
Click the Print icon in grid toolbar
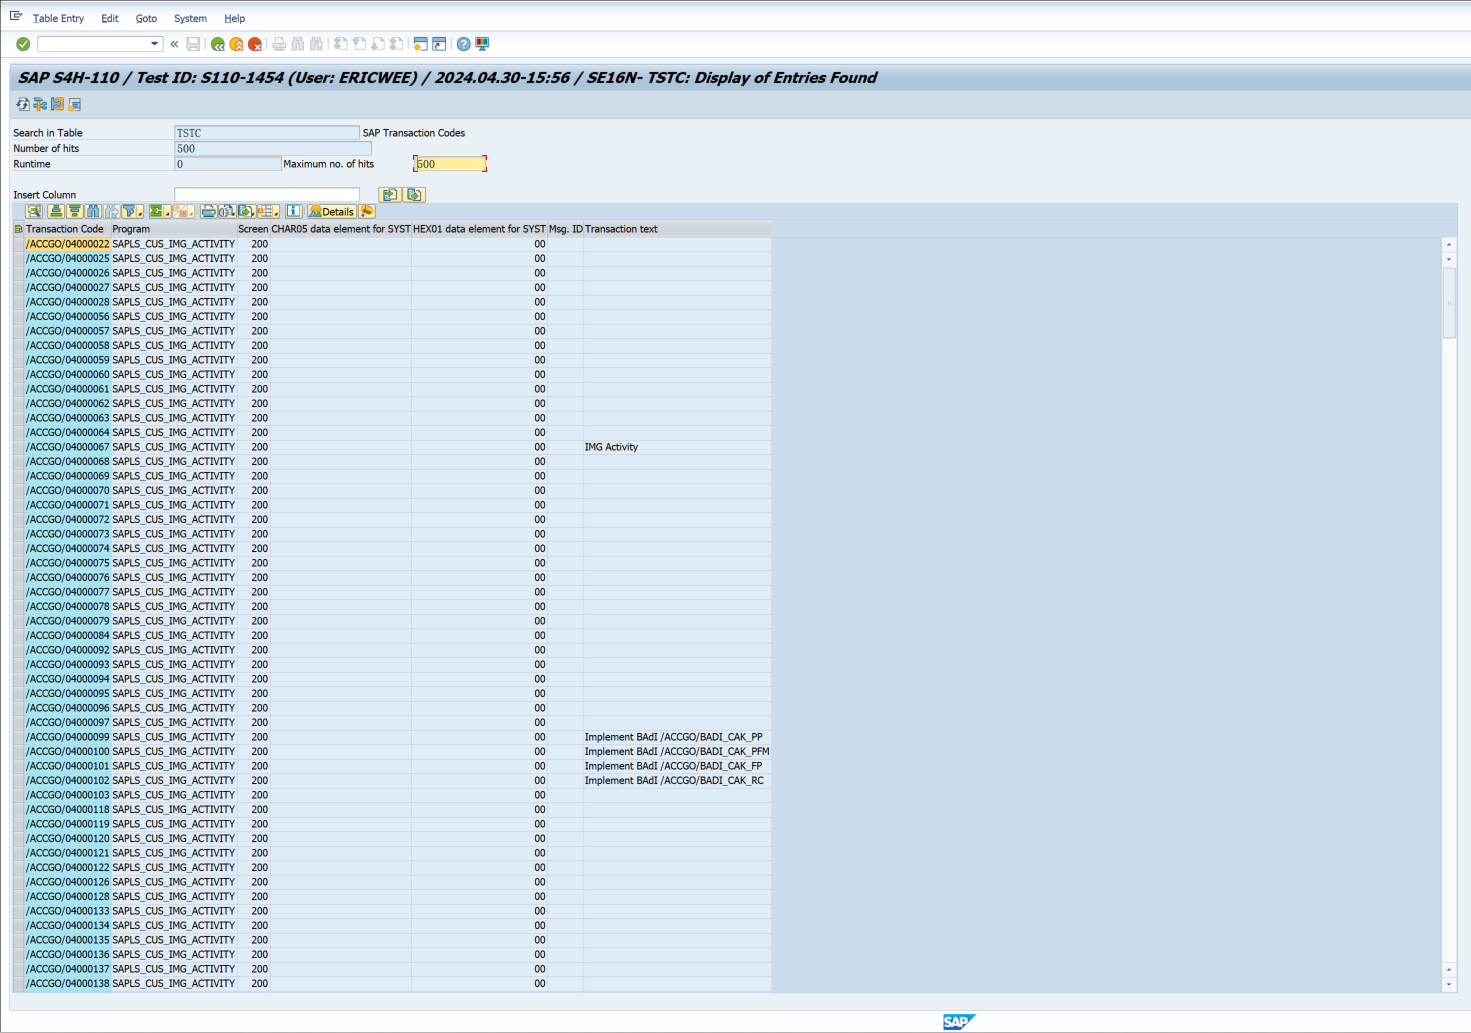click(207, 211)
